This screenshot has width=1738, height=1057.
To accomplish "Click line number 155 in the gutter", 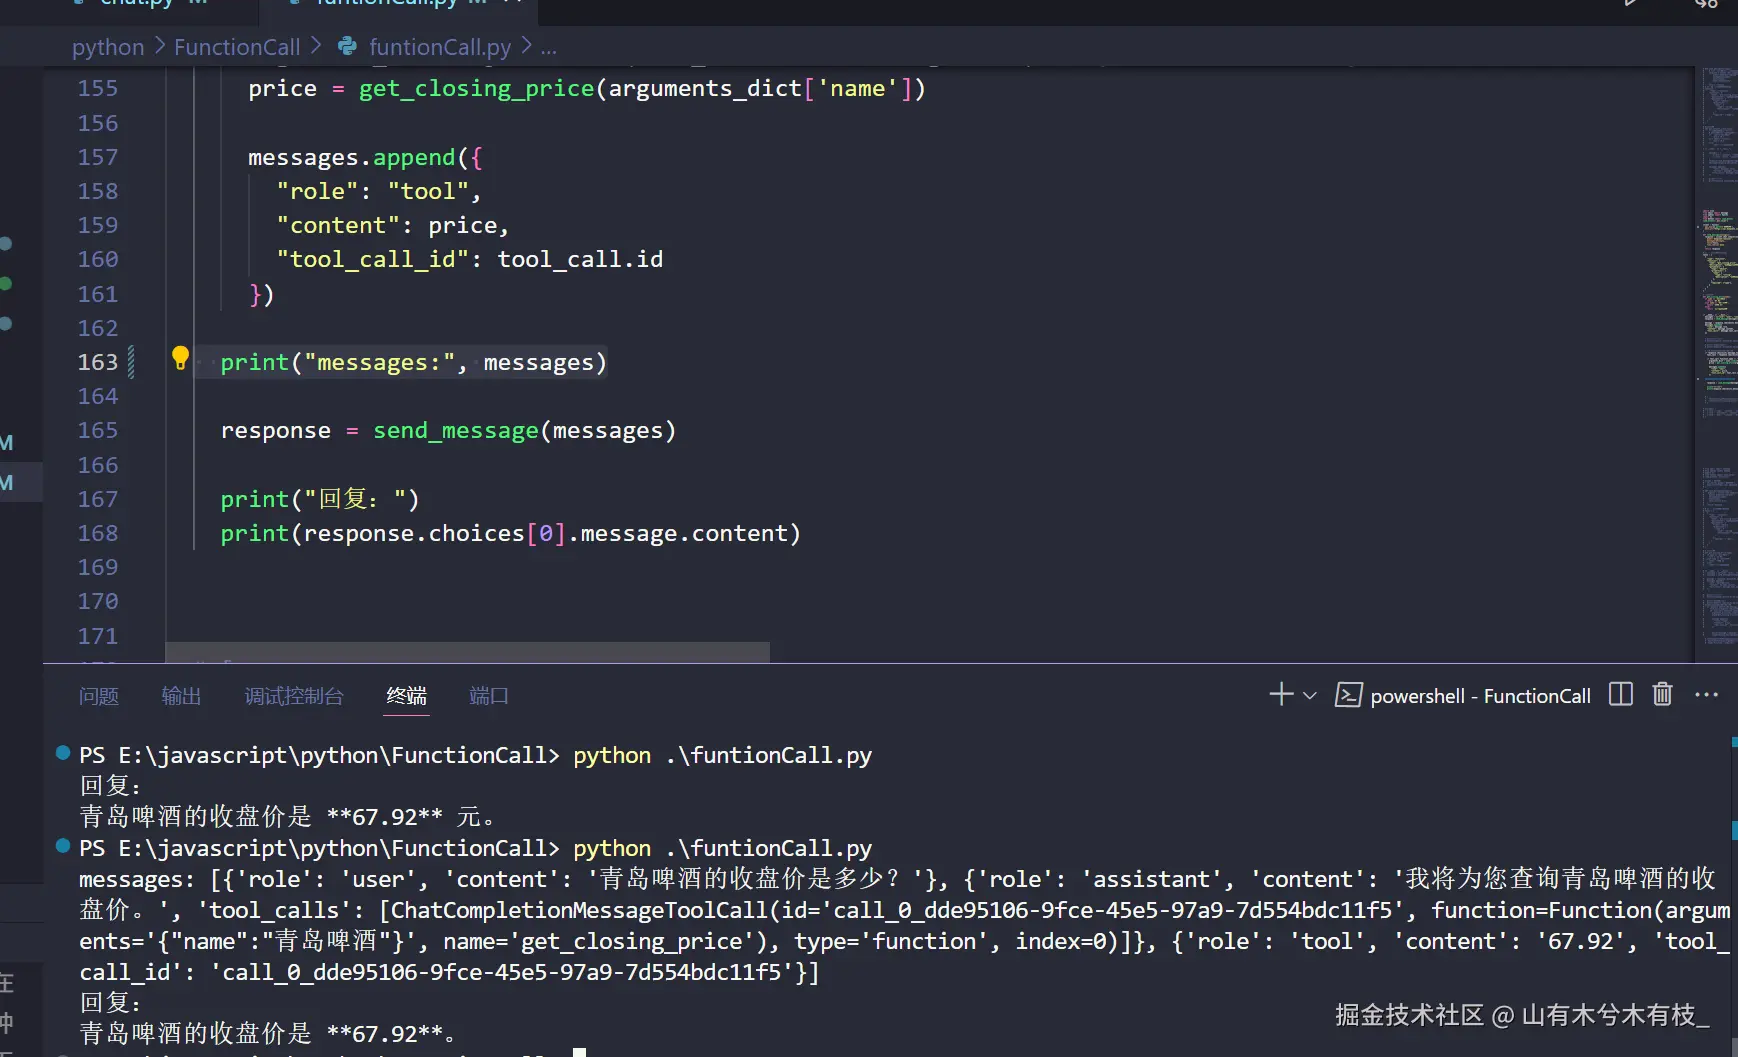I will (x=98, y=89).
